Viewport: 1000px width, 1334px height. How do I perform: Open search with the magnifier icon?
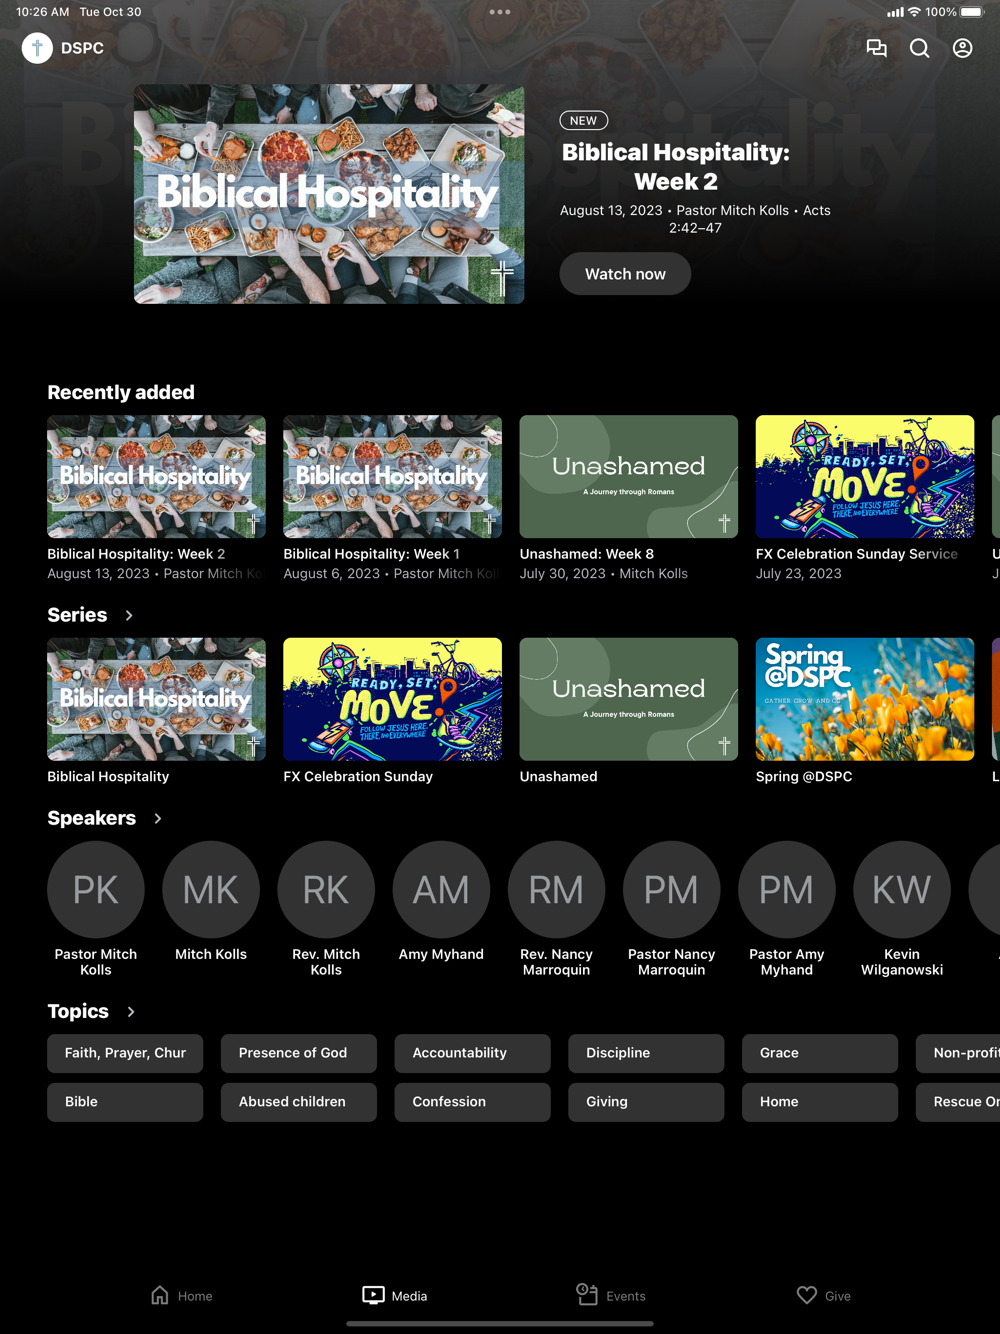coord(920,48)
